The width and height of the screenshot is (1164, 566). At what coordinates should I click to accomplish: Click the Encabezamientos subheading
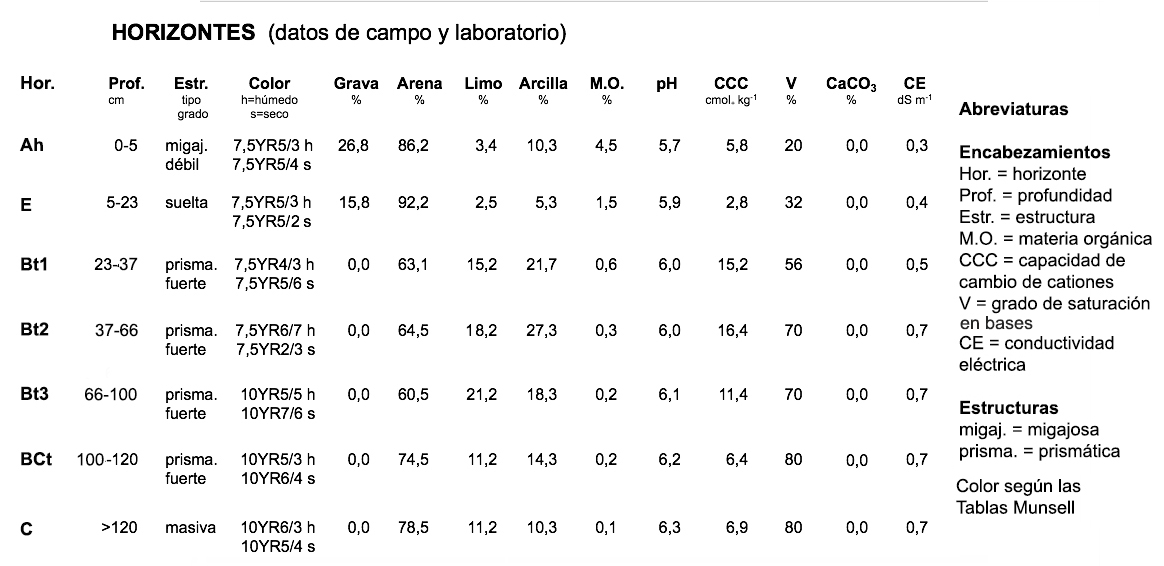coord(1034,154)
